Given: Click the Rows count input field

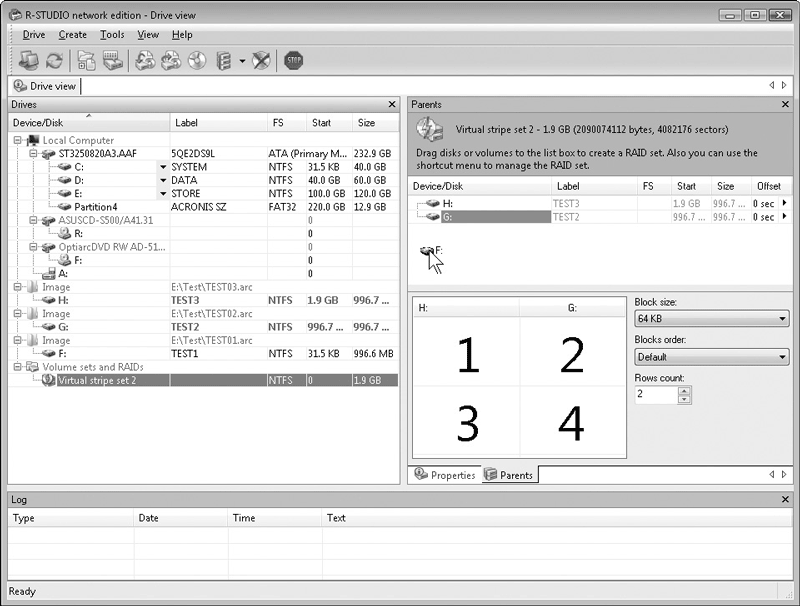Looking at the screenshot, I should coord(656,394).
